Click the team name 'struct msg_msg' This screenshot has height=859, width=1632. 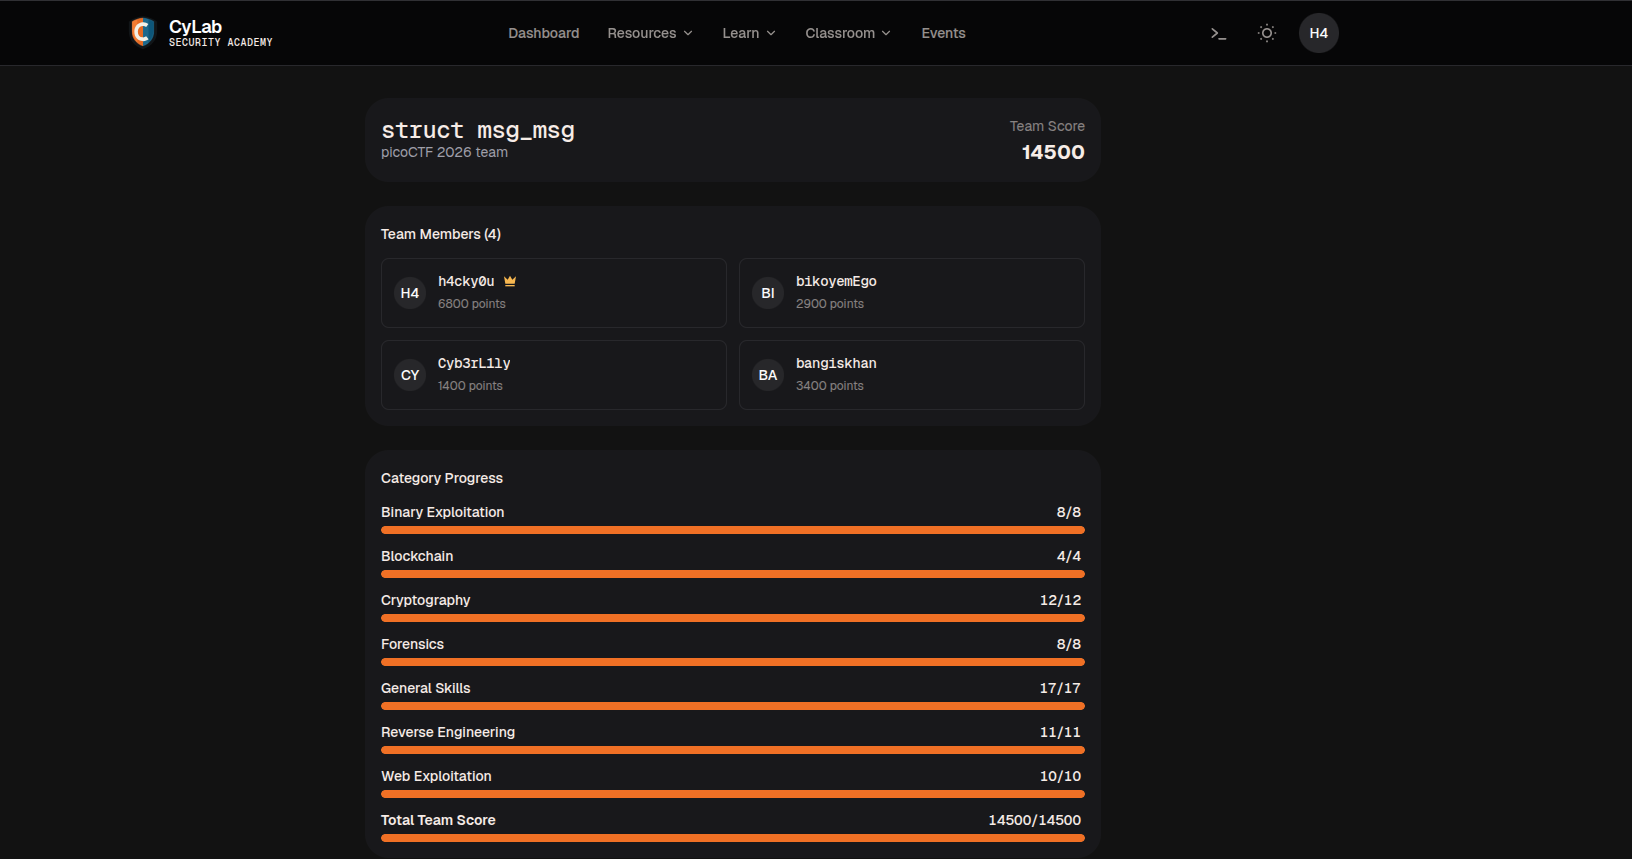pos(478,130)
